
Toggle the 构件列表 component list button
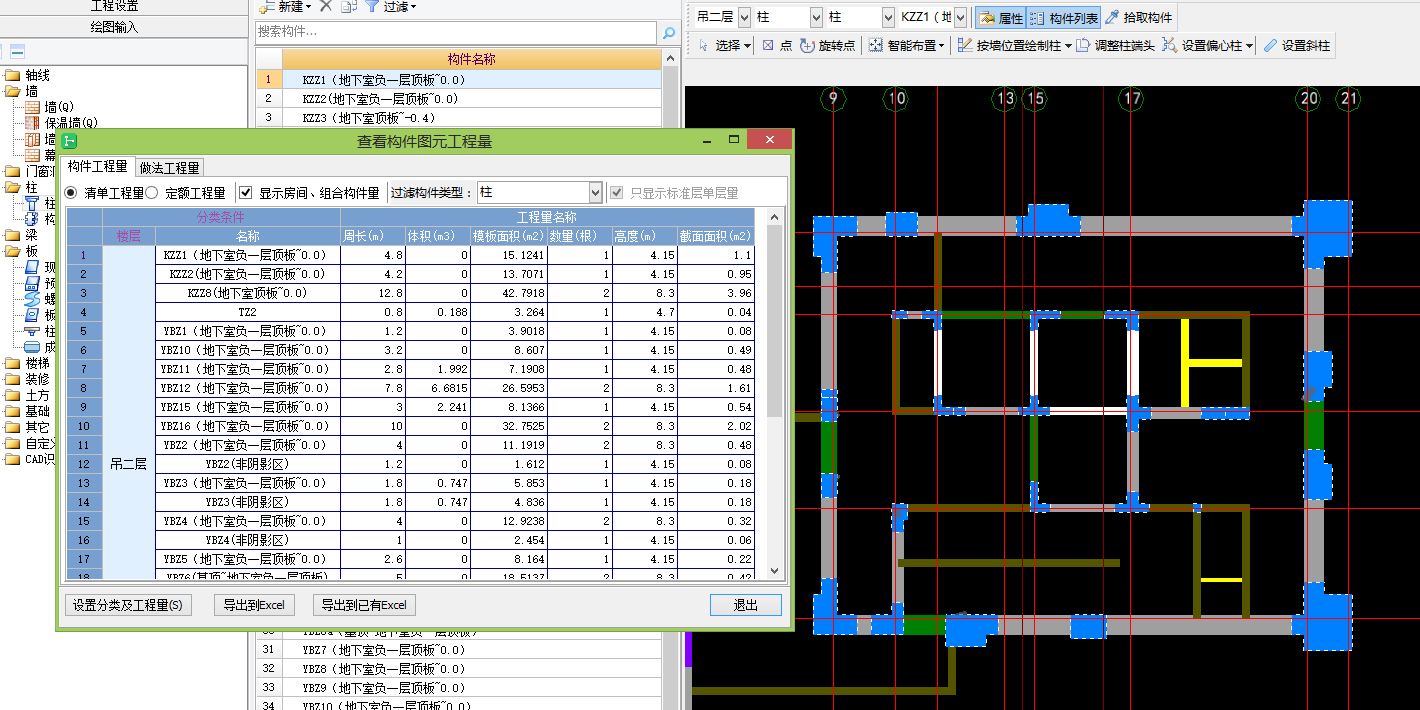[1064, 18]
